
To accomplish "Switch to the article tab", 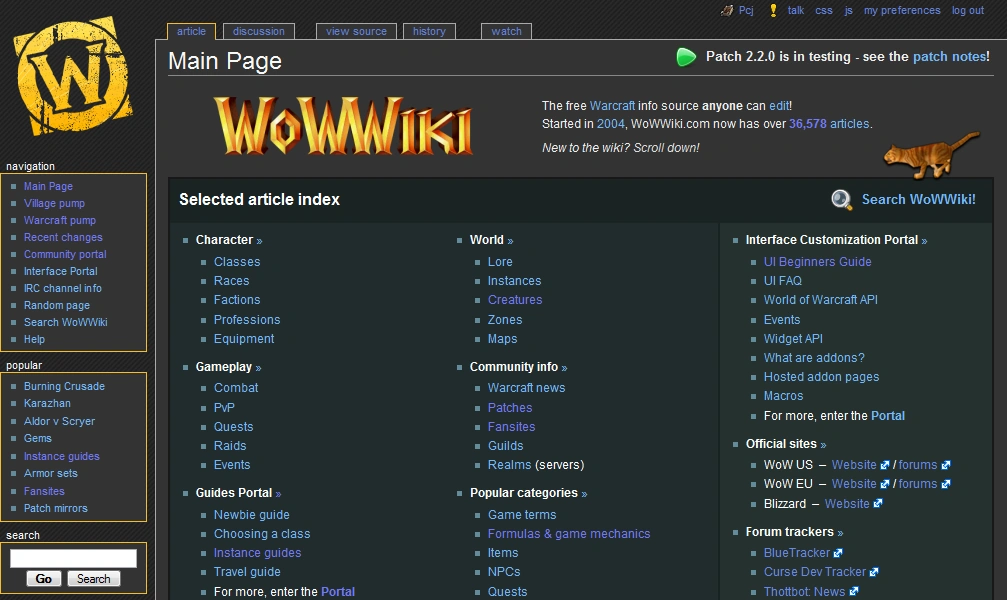I will tap(191, 31).
